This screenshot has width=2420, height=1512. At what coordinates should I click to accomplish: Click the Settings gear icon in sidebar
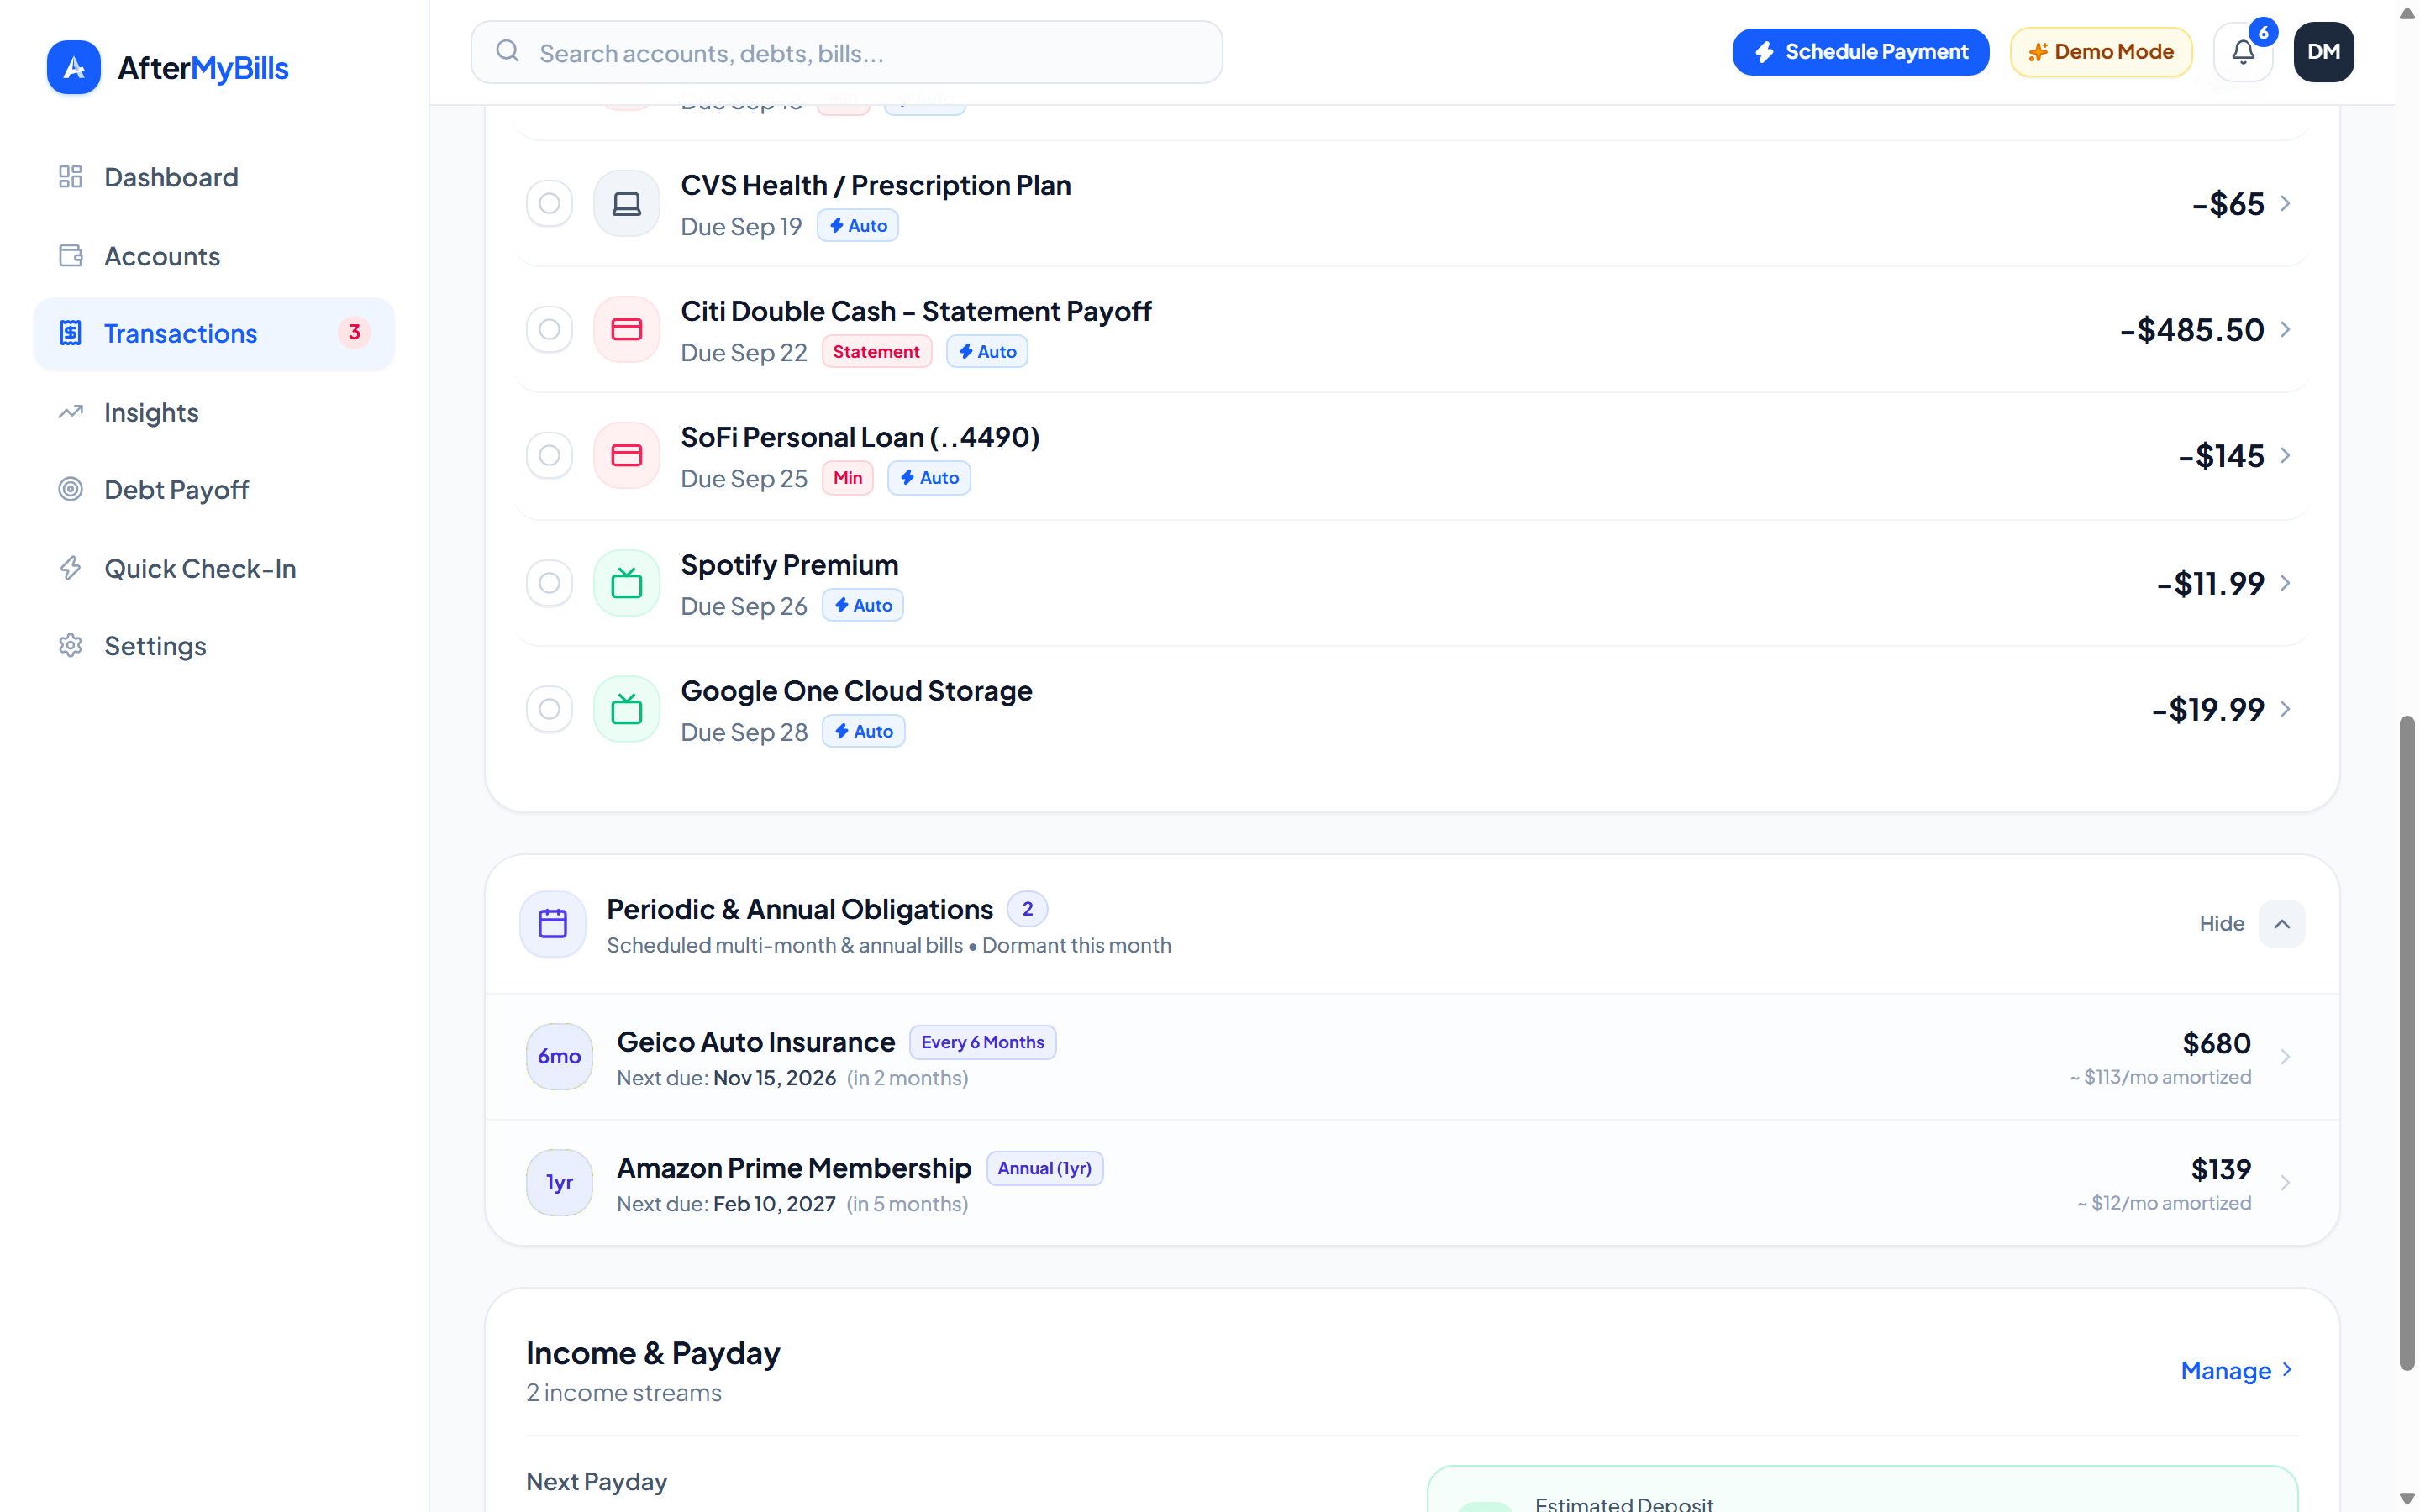[x=70, y=646]
